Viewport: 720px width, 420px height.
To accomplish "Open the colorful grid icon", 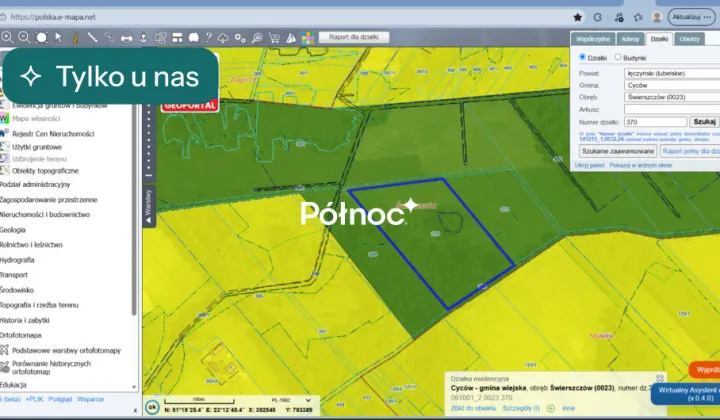I will click(308, 38).
